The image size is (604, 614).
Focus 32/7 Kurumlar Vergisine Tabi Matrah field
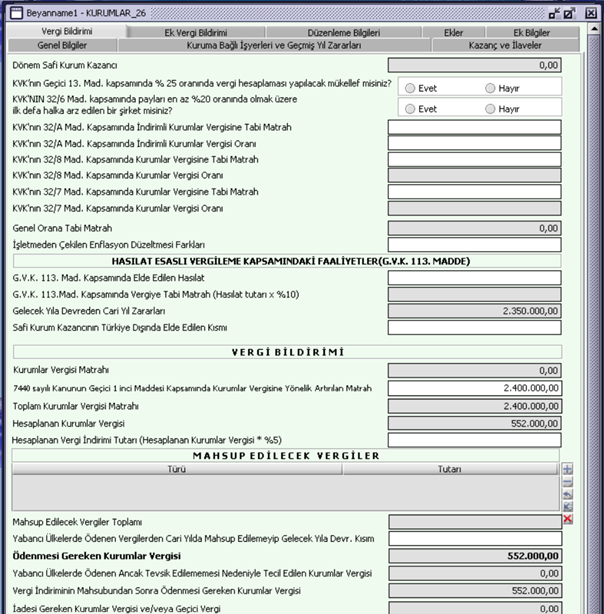coord(474,191)
